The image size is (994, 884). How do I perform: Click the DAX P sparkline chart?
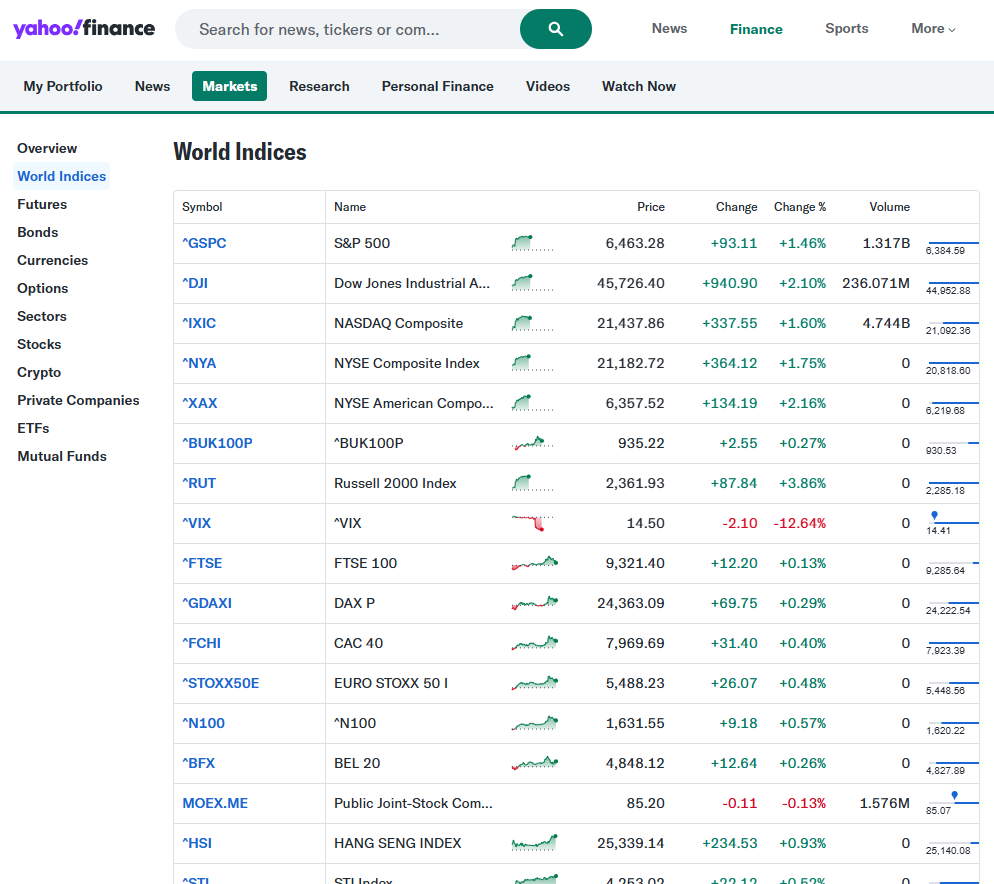click(x=534, y=603)
